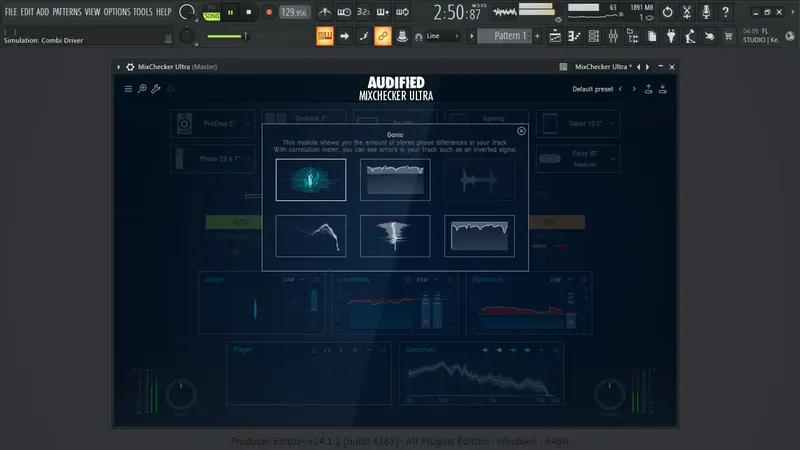The width and height of the screenshot is (800, 450).
Task: Open the Mixer view icon
Action: coord(613,36)
